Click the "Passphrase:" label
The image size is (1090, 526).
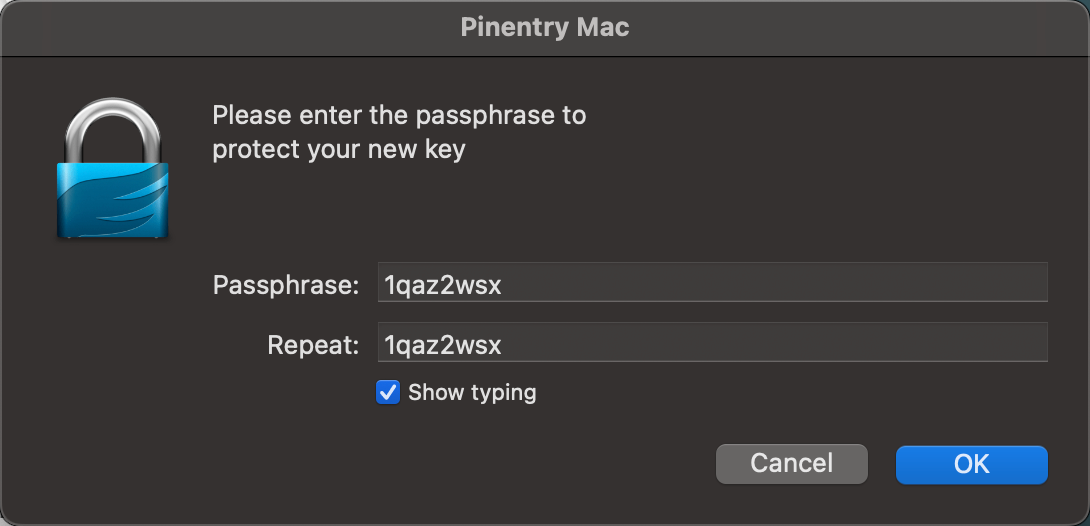286,285
